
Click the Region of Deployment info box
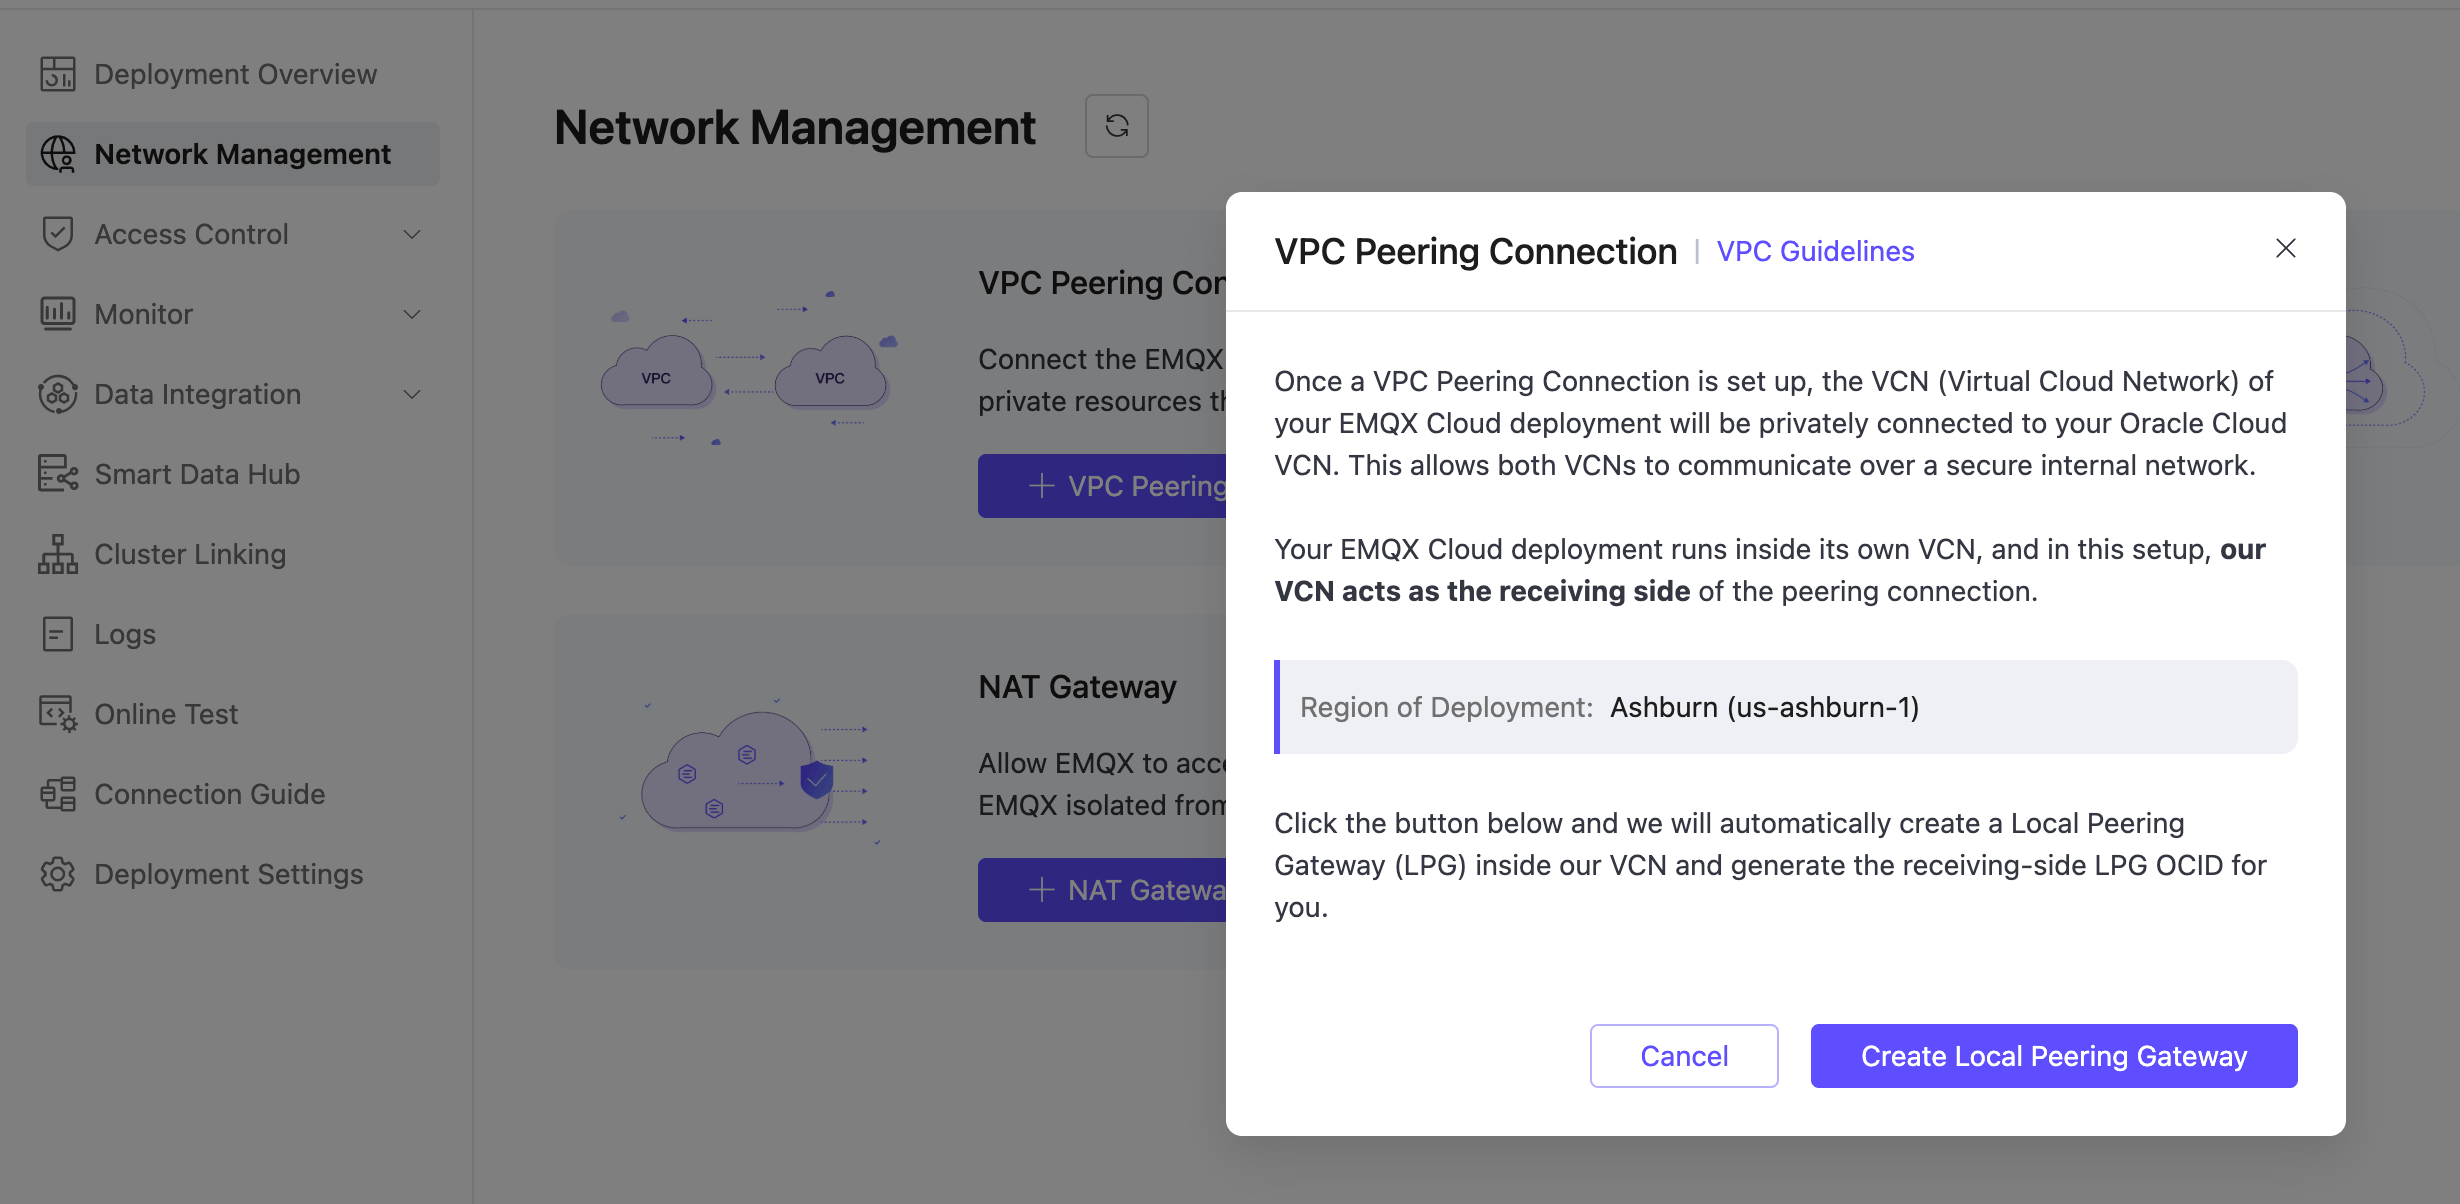(1785, 707)
